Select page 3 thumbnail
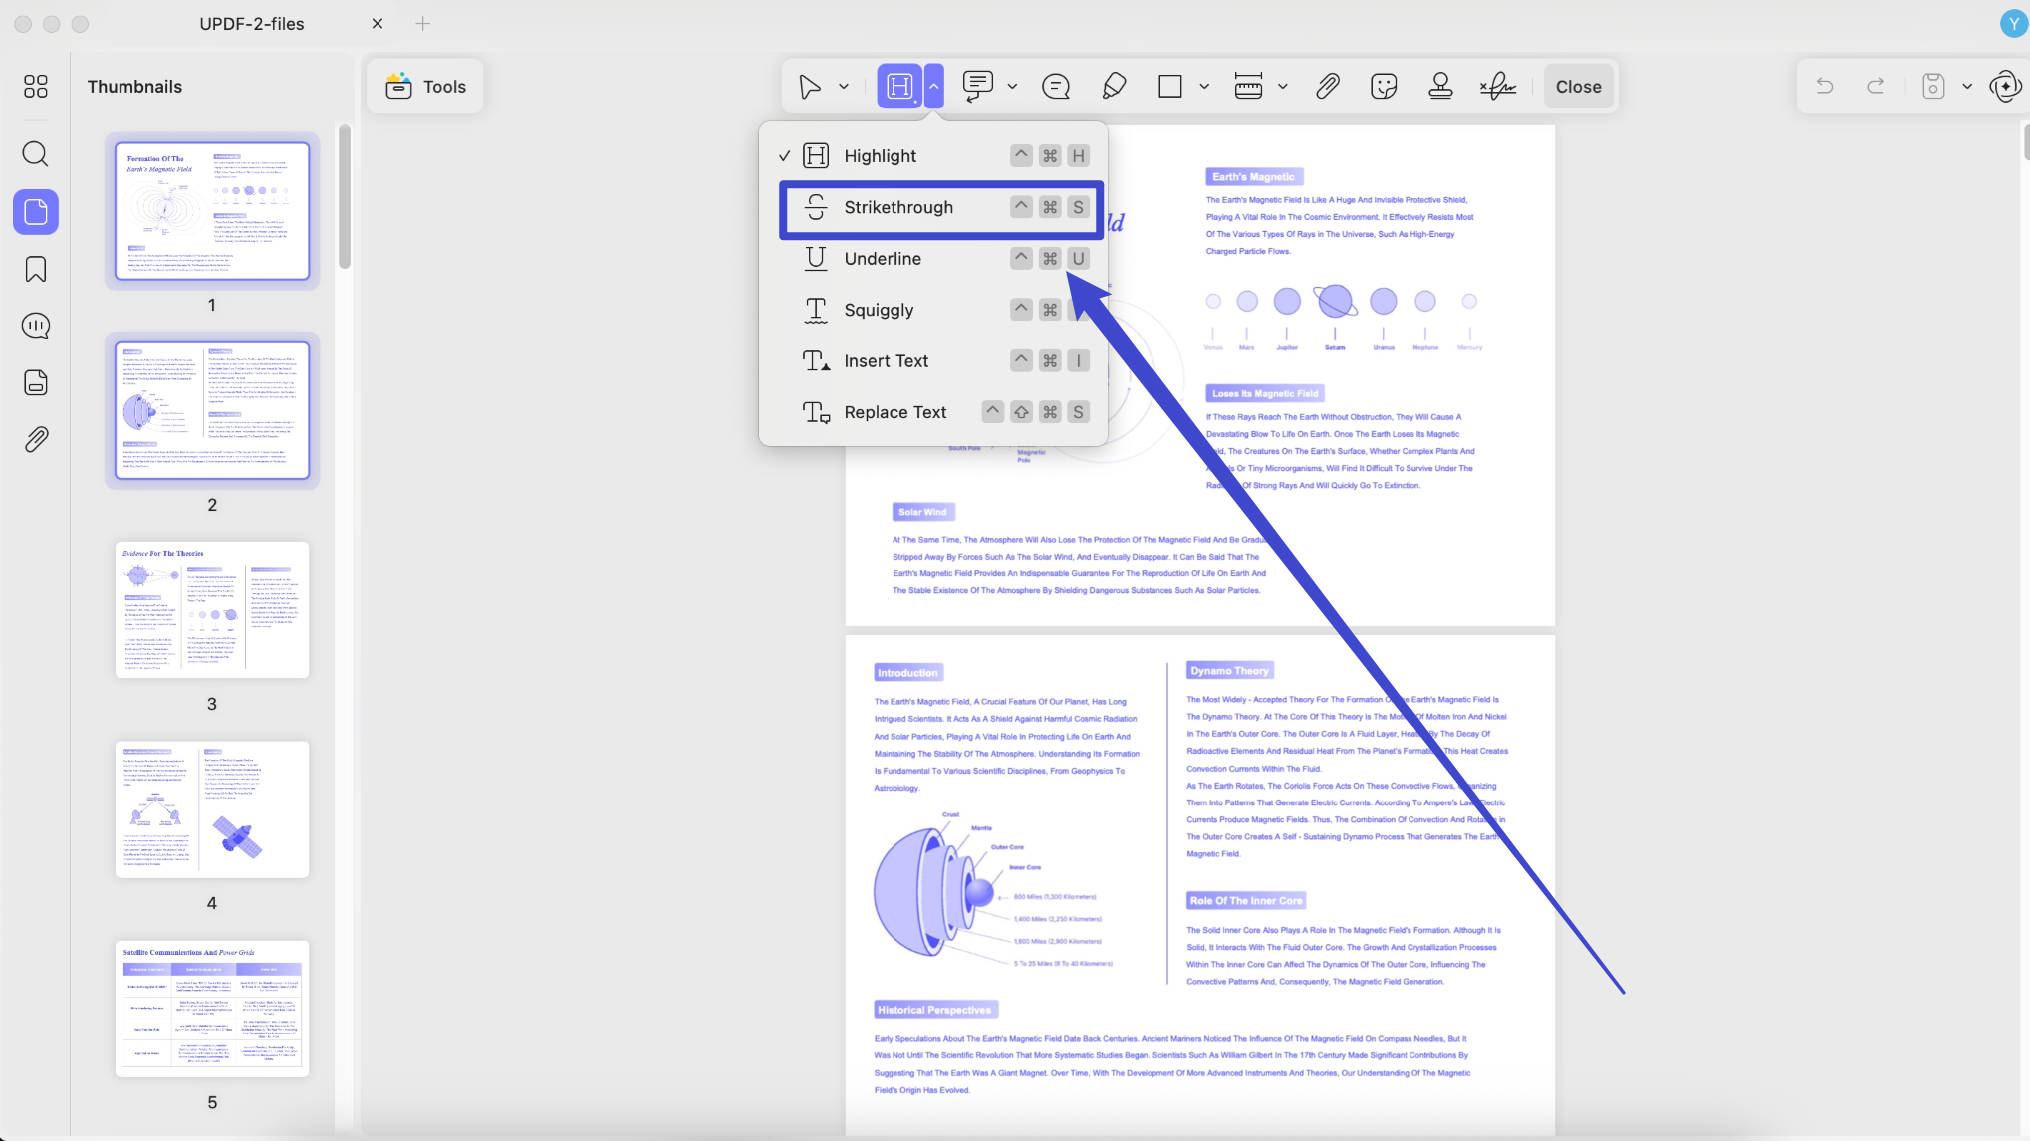 point(212,610)
